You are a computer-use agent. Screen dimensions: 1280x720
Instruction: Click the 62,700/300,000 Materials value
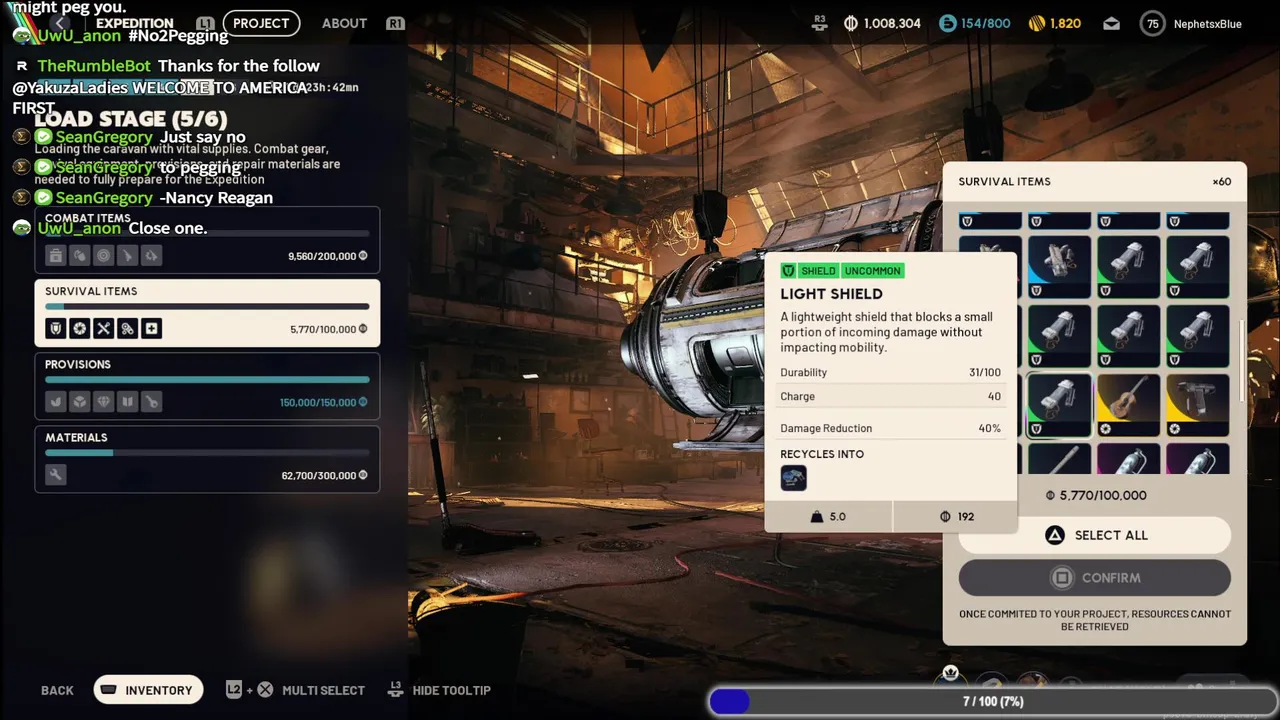tap(319, 475)
